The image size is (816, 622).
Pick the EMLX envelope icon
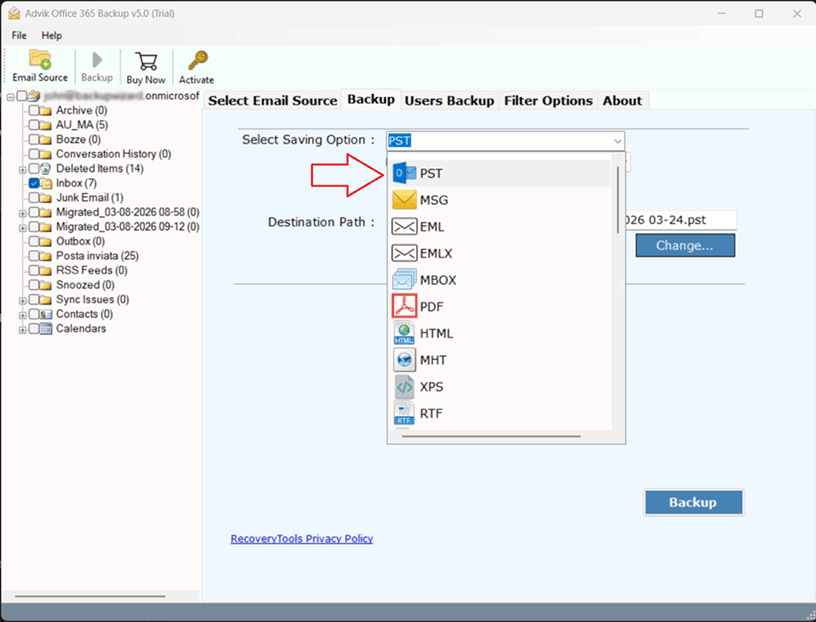pos(404,253)
